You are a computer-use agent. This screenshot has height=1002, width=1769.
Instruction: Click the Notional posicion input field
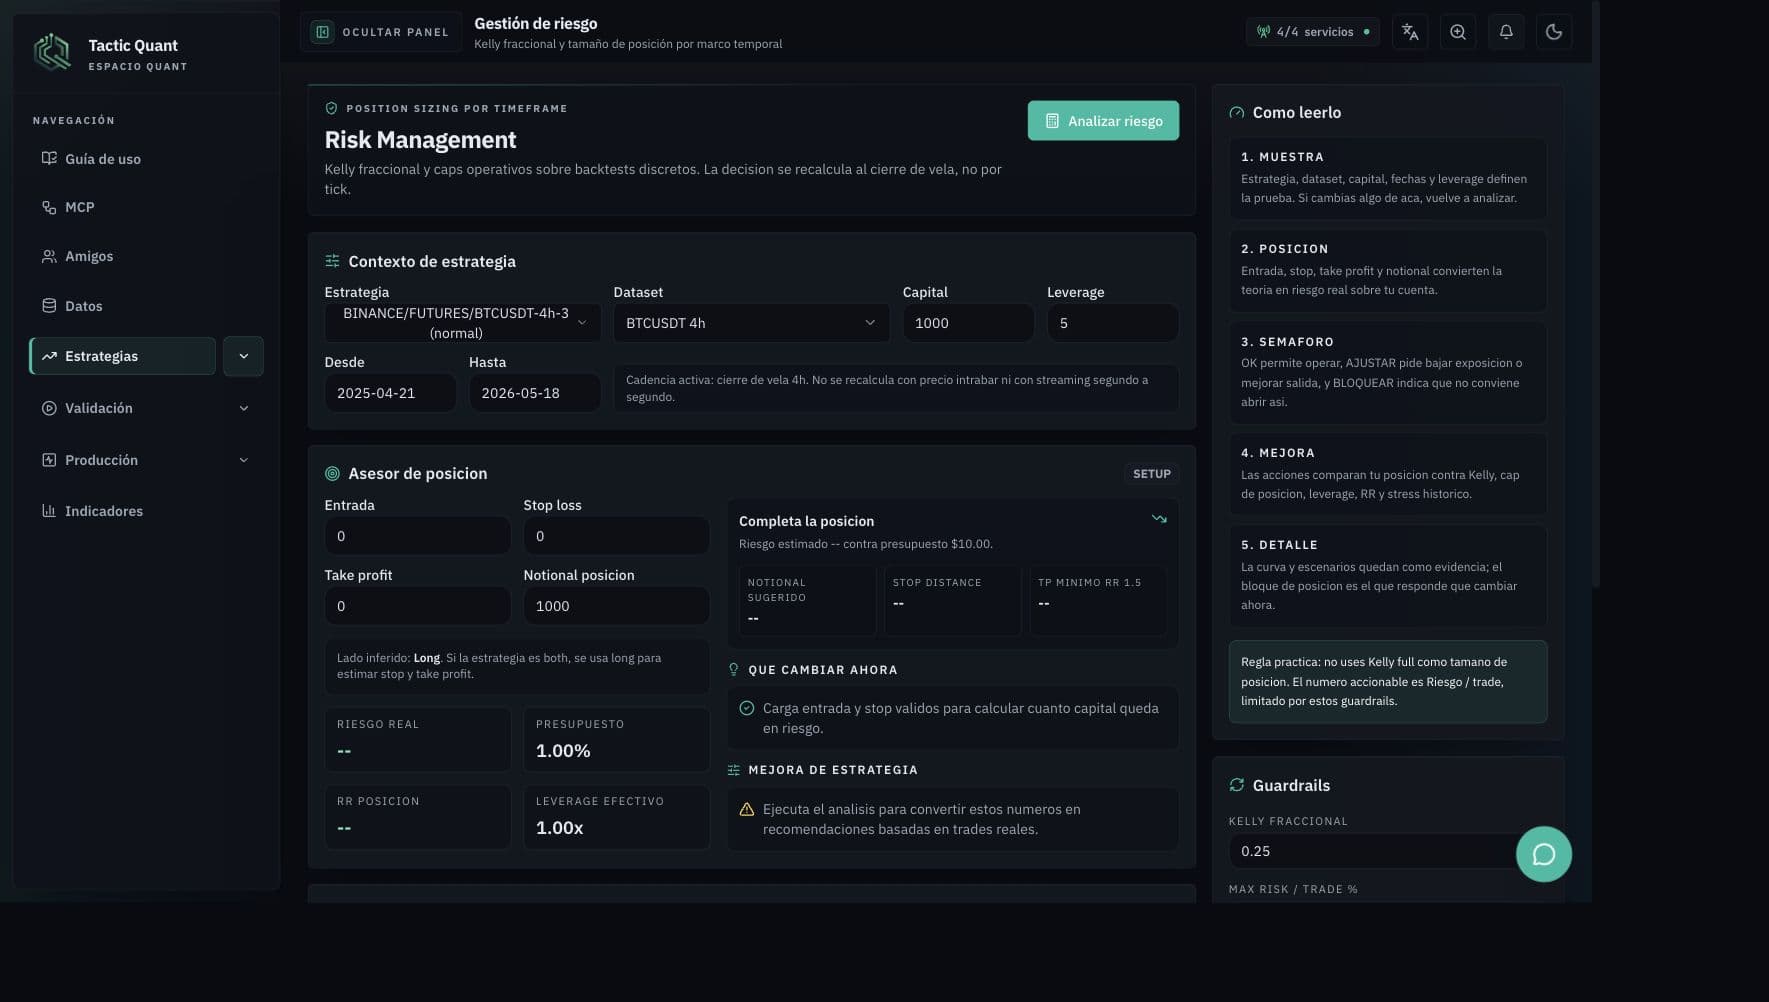coord(617,606)
